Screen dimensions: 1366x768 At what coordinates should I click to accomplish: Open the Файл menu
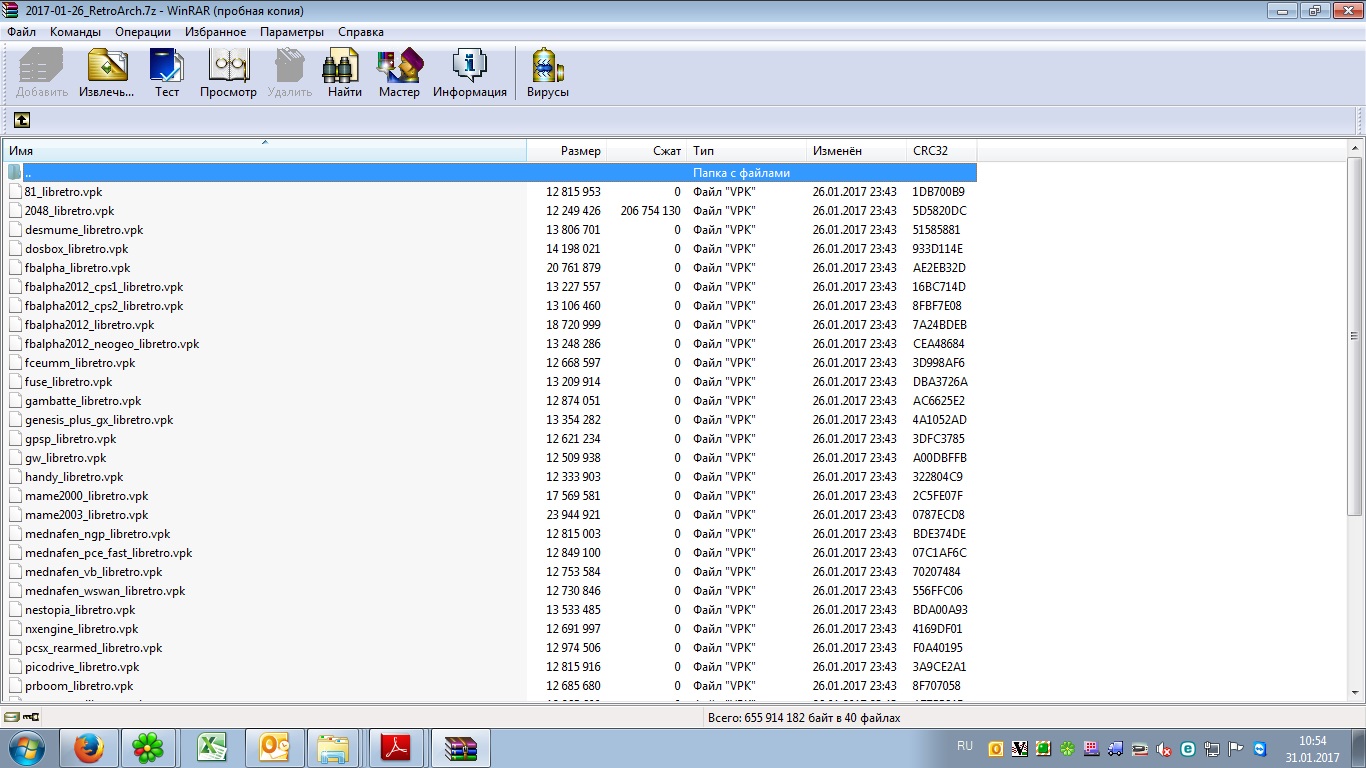[21, 32]
